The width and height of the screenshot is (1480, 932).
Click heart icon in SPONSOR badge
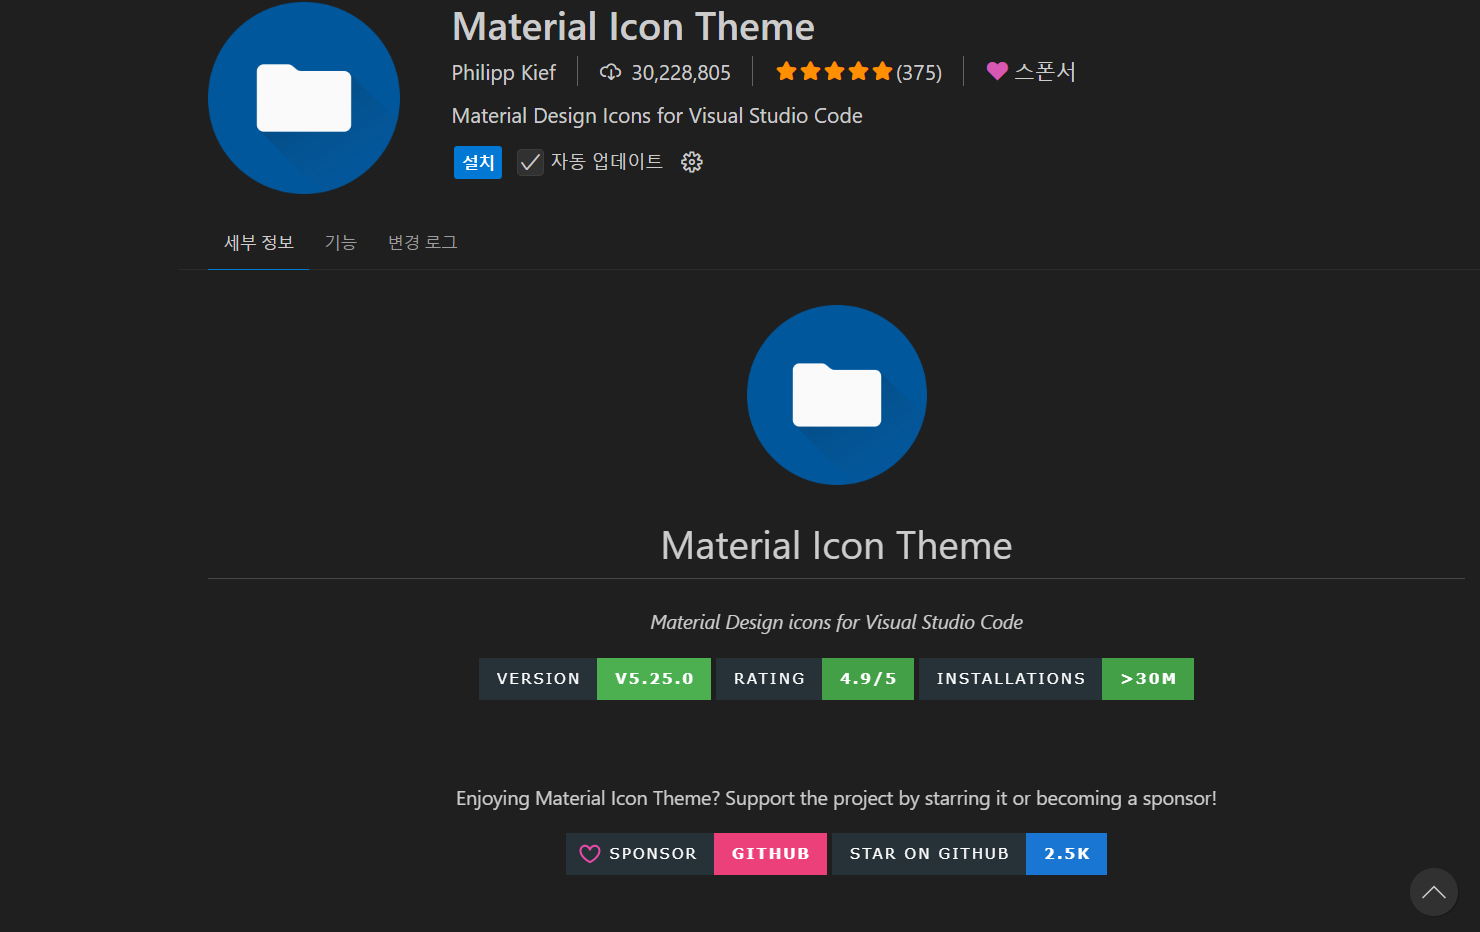click(x=590, y=854)
